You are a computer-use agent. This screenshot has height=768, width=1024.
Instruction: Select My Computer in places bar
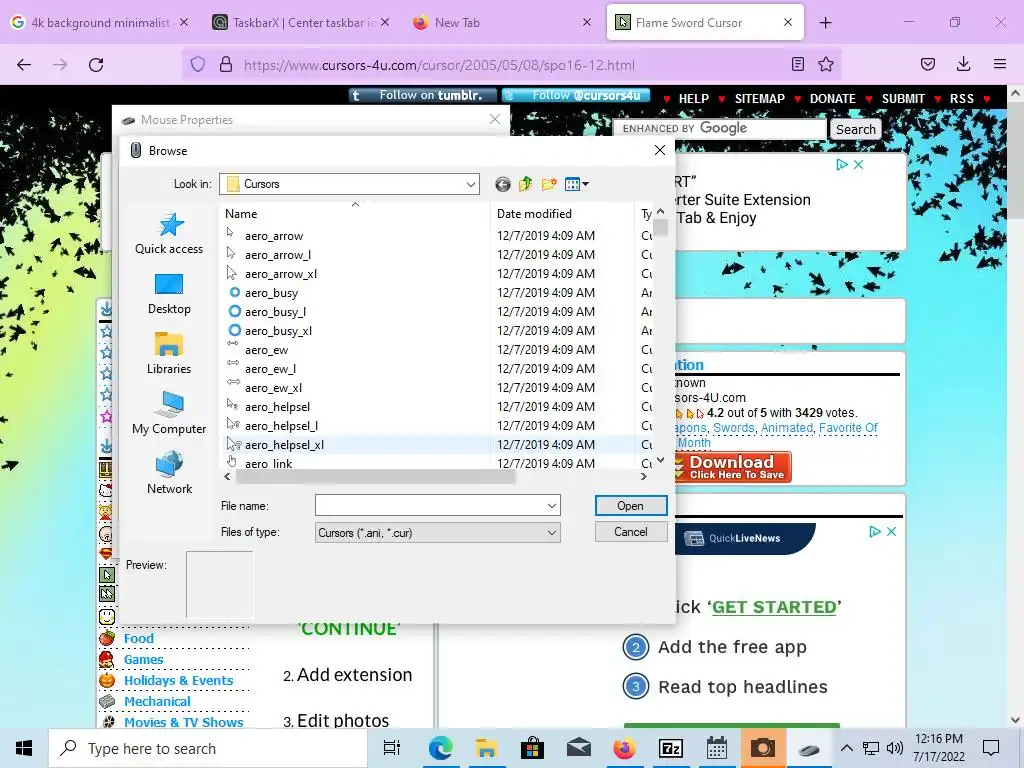click(169, 414)
